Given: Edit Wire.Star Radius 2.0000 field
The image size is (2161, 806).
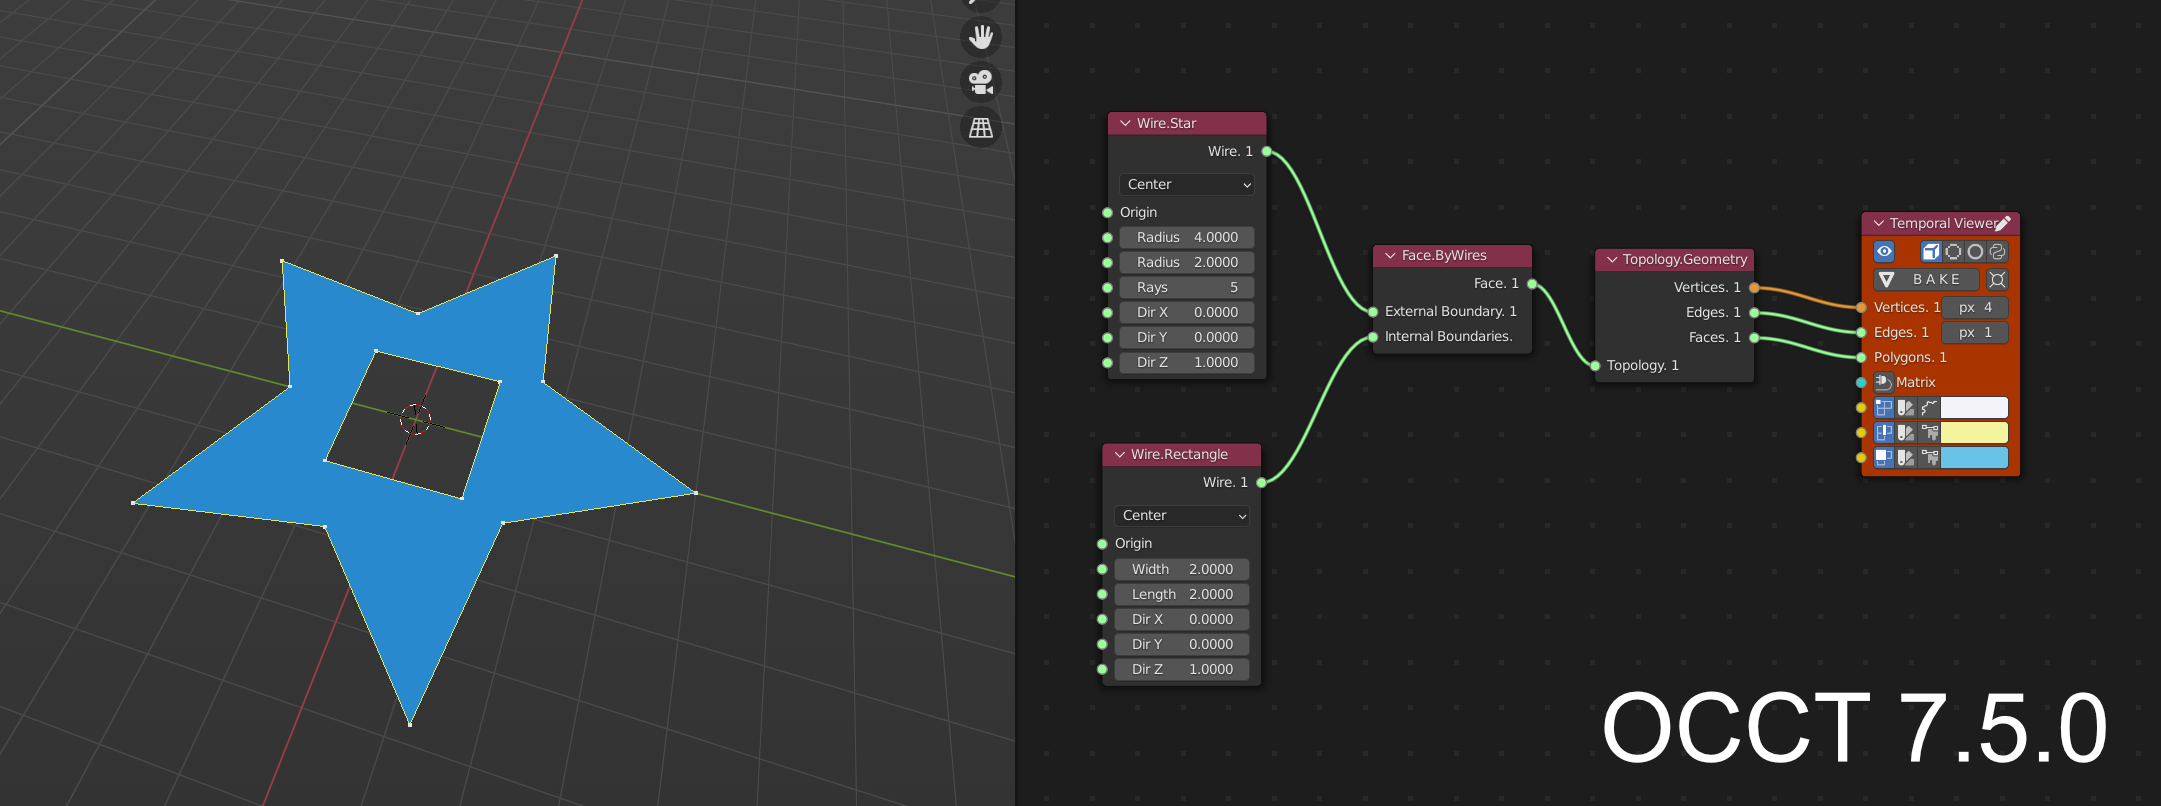Looking at the screenshot, I should point(1187,262).
